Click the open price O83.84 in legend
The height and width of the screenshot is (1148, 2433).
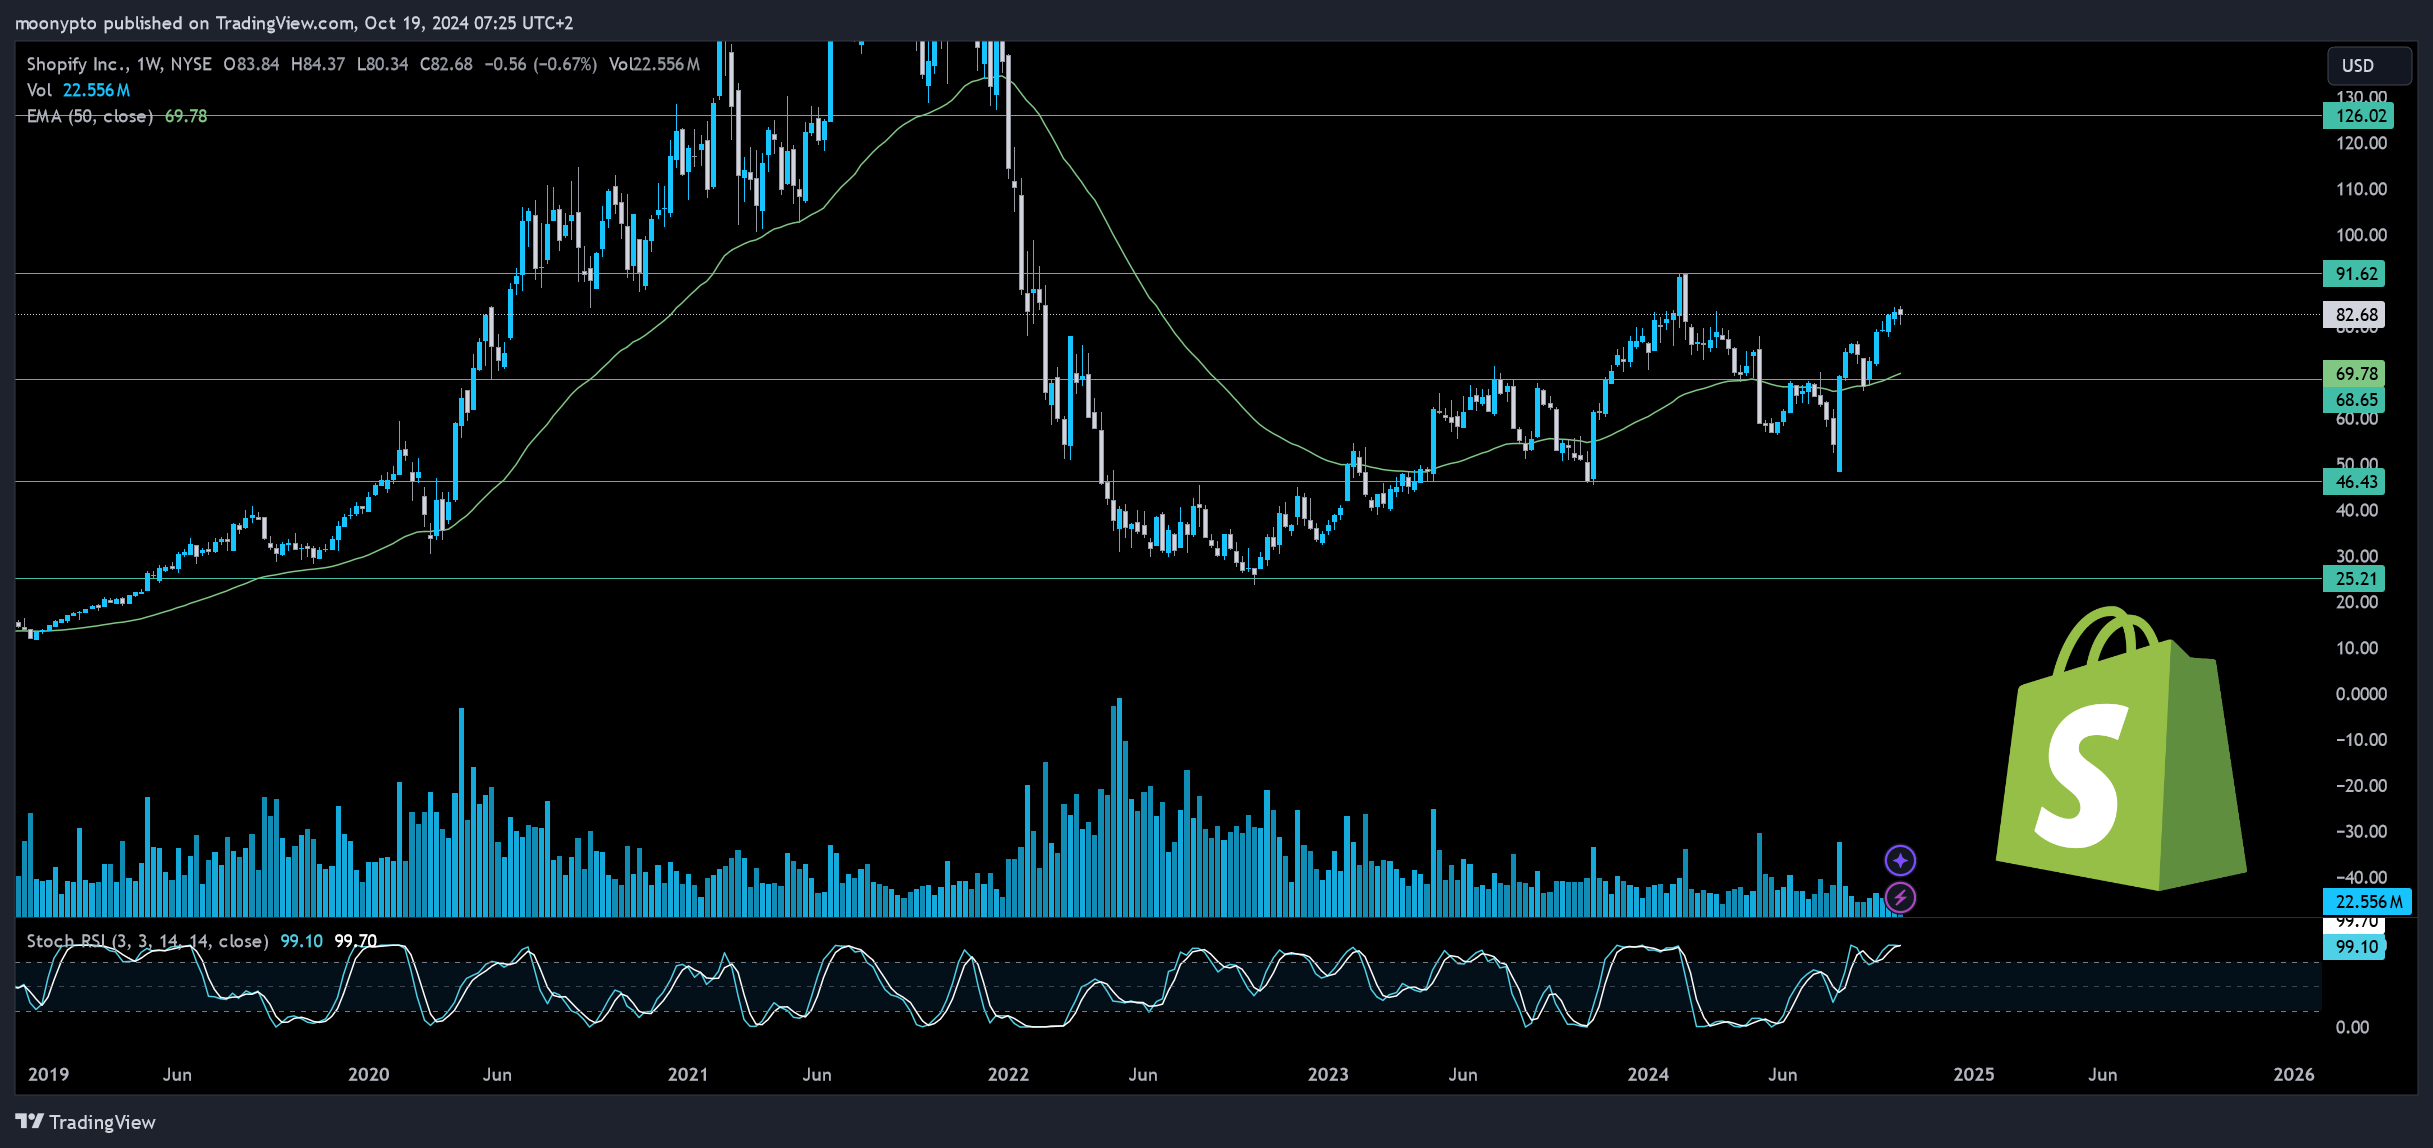coord(251,64)
